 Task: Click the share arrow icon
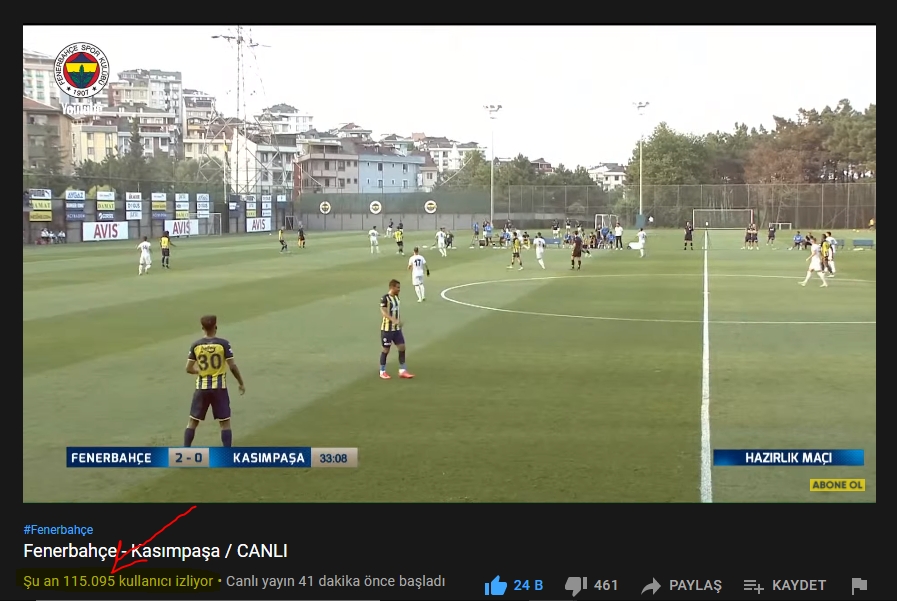tap(651, 586)
